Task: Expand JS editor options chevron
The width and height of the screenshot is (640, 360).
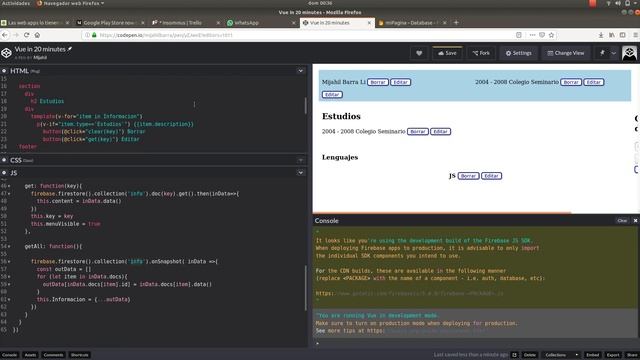Action: coord(301,173)
